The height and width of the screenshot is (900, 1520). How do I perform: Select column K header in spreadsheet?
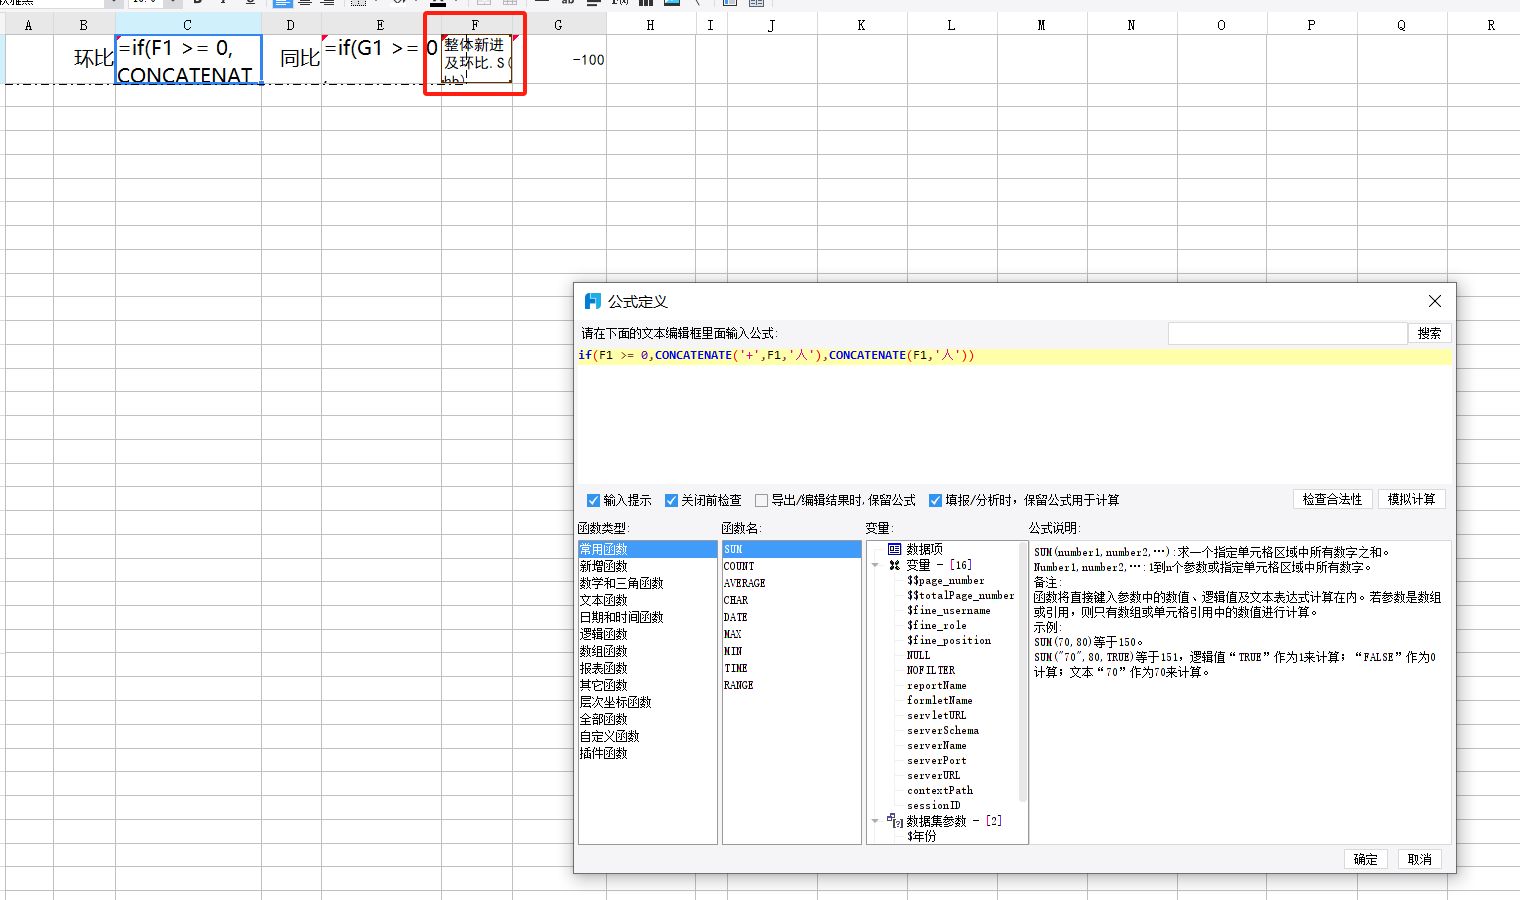tap(862, 25)
